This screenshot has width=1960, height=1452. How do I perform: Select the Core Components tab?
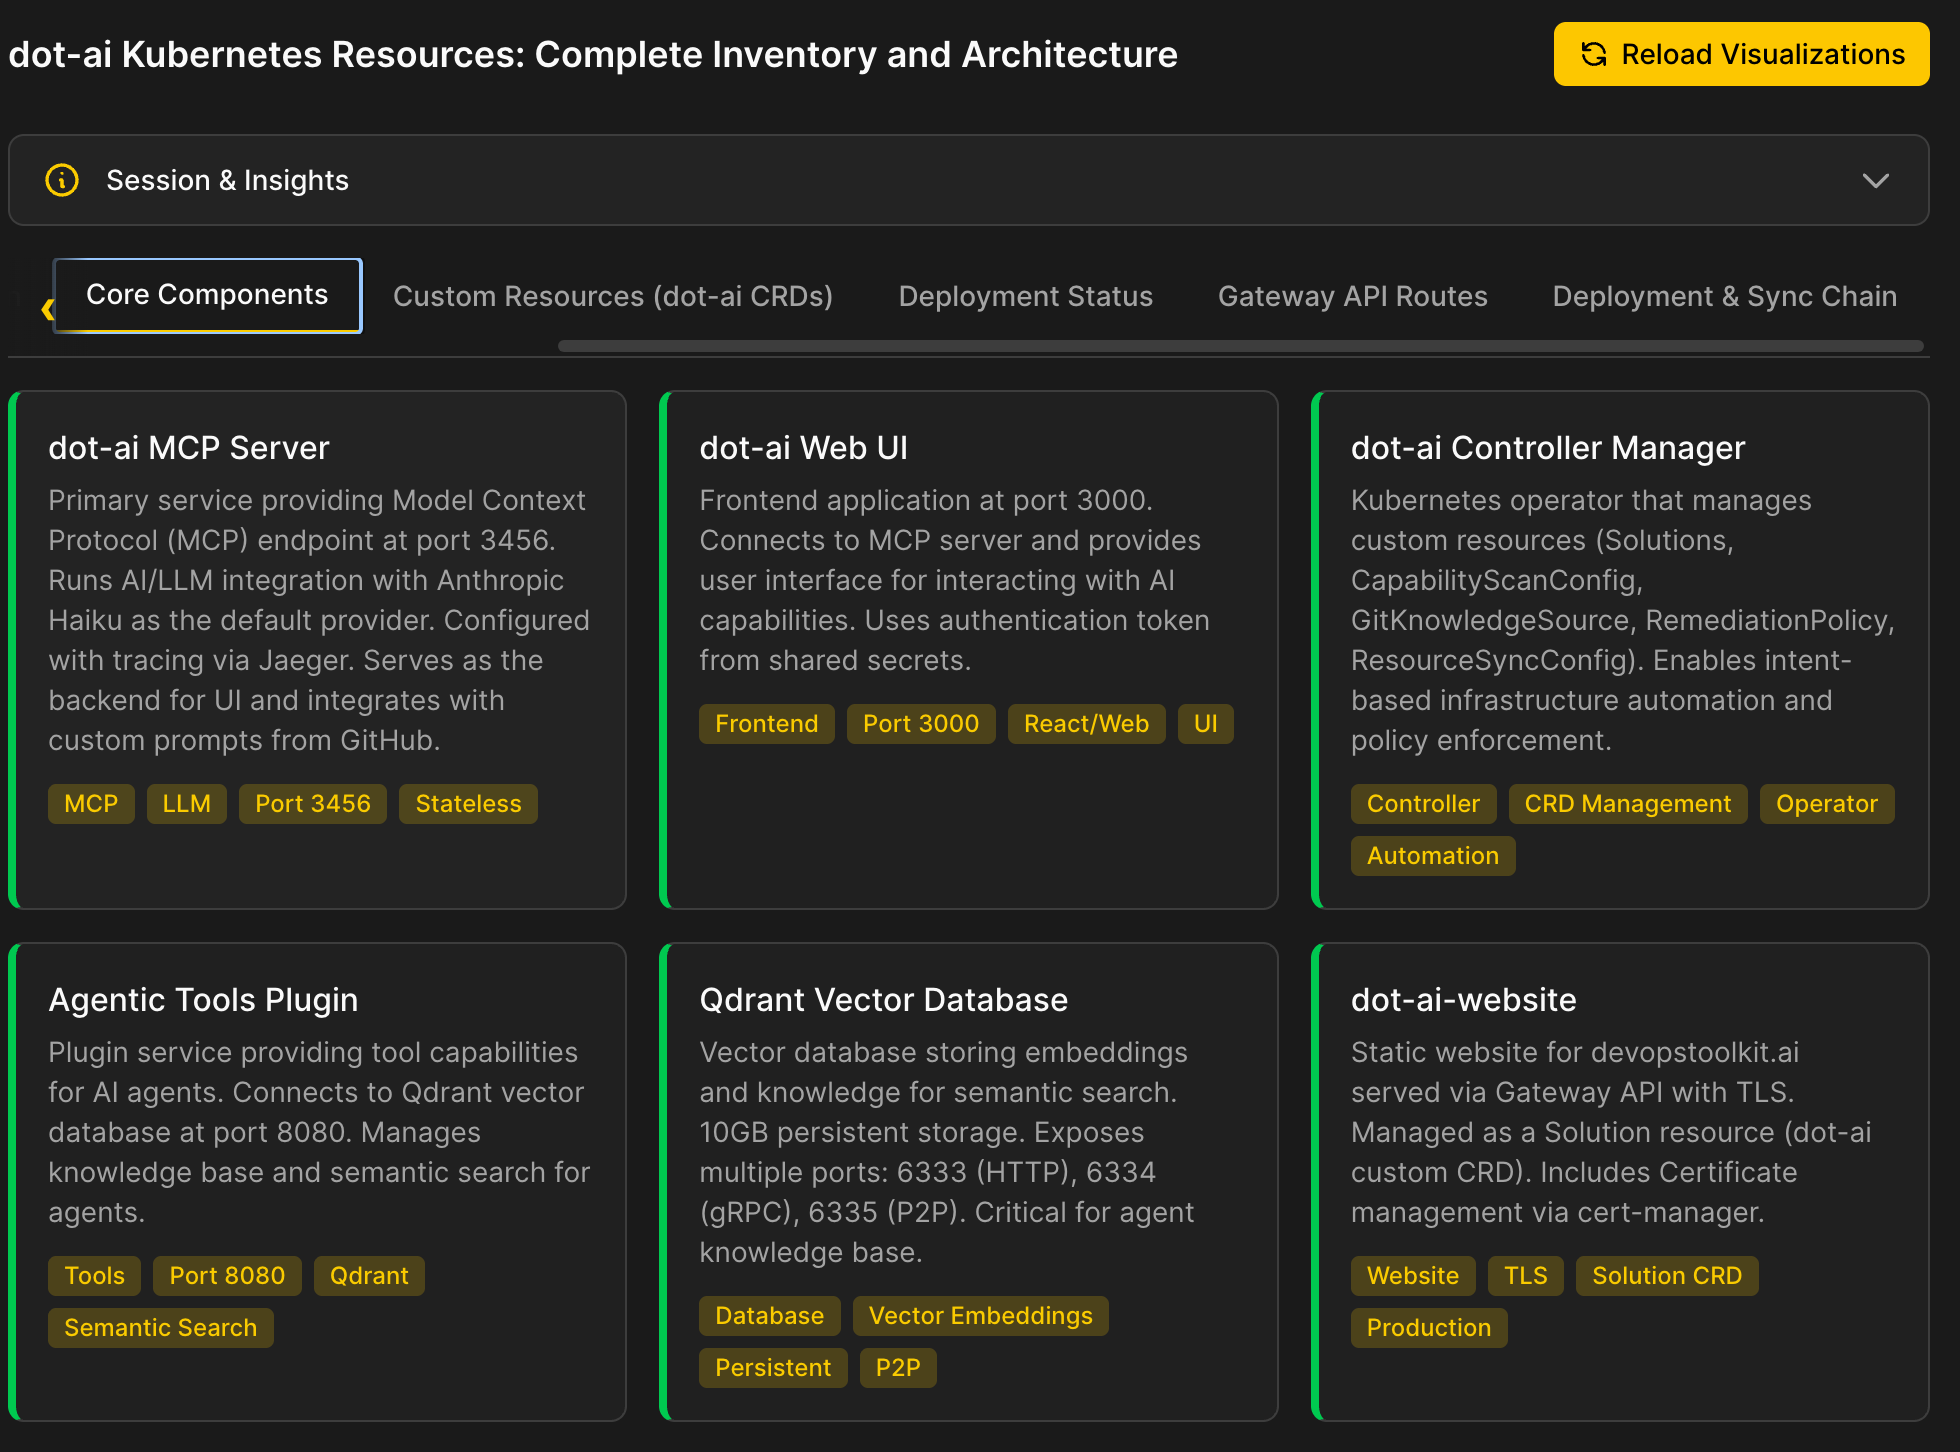(207, 295)
